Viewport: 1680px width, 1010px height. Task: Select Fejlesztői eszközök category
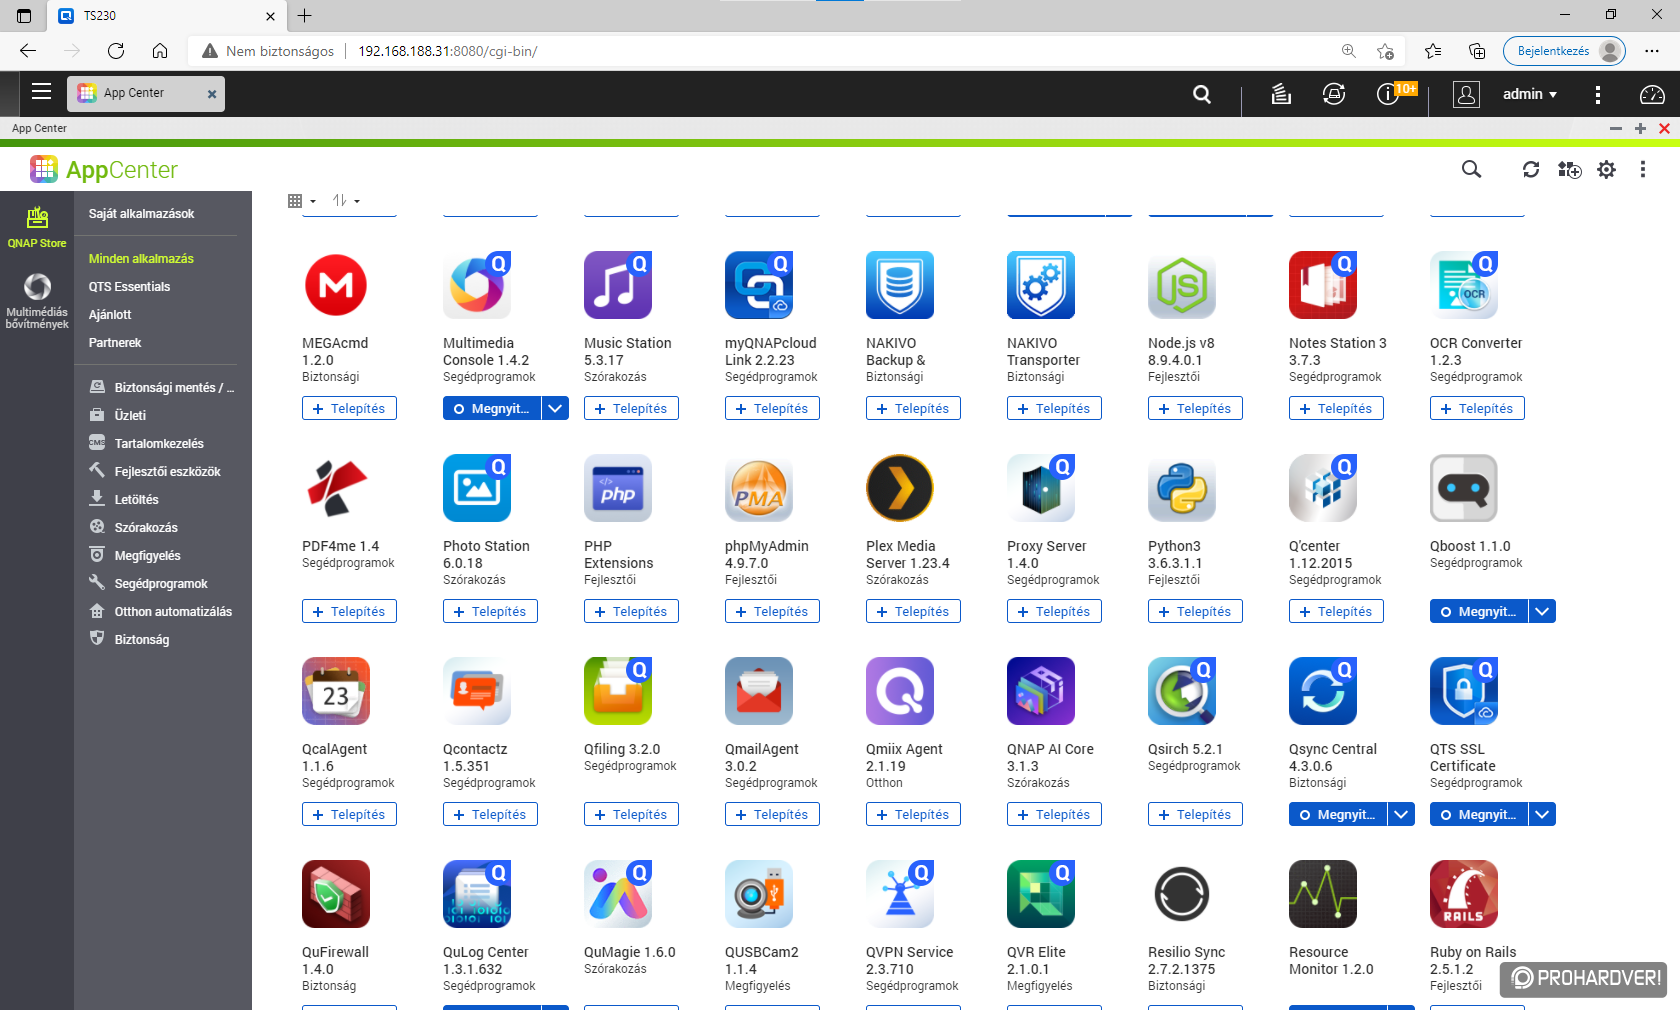click(x=167, y=472)
